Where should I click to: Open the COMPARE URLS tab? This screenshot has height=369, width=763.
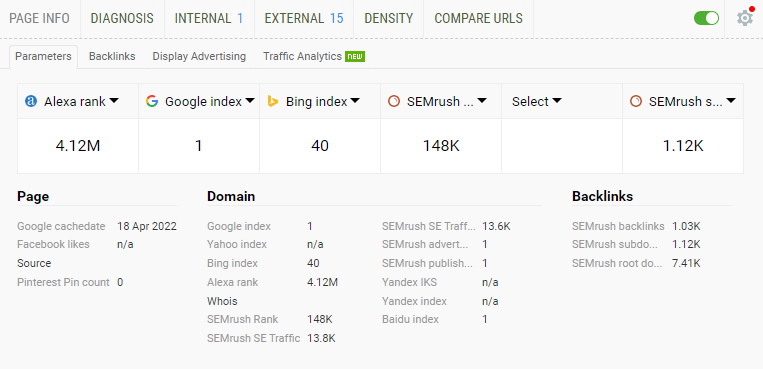pos(478,18)
